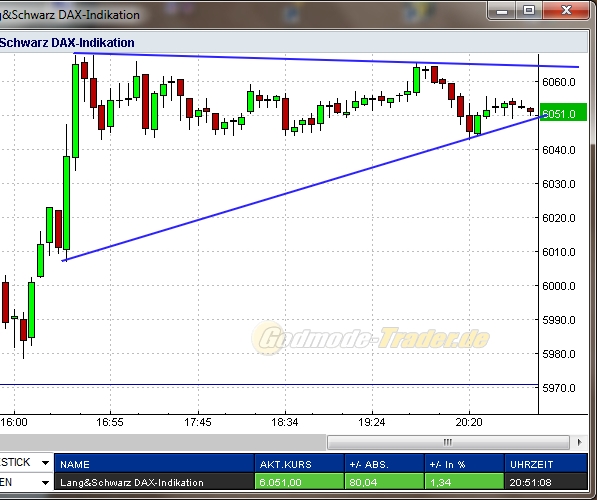Screen dimensions: 597x500
Task: Click the window title bar text
Action: (x=70, y=14)
